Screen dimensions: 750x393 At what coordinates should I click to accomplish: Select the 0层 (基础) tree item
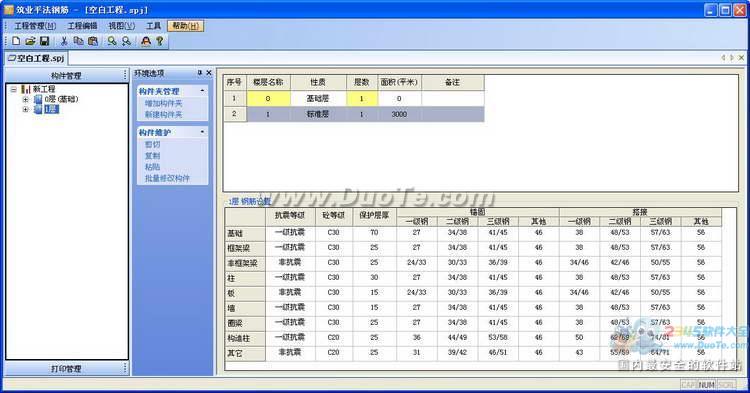[61, 99]
